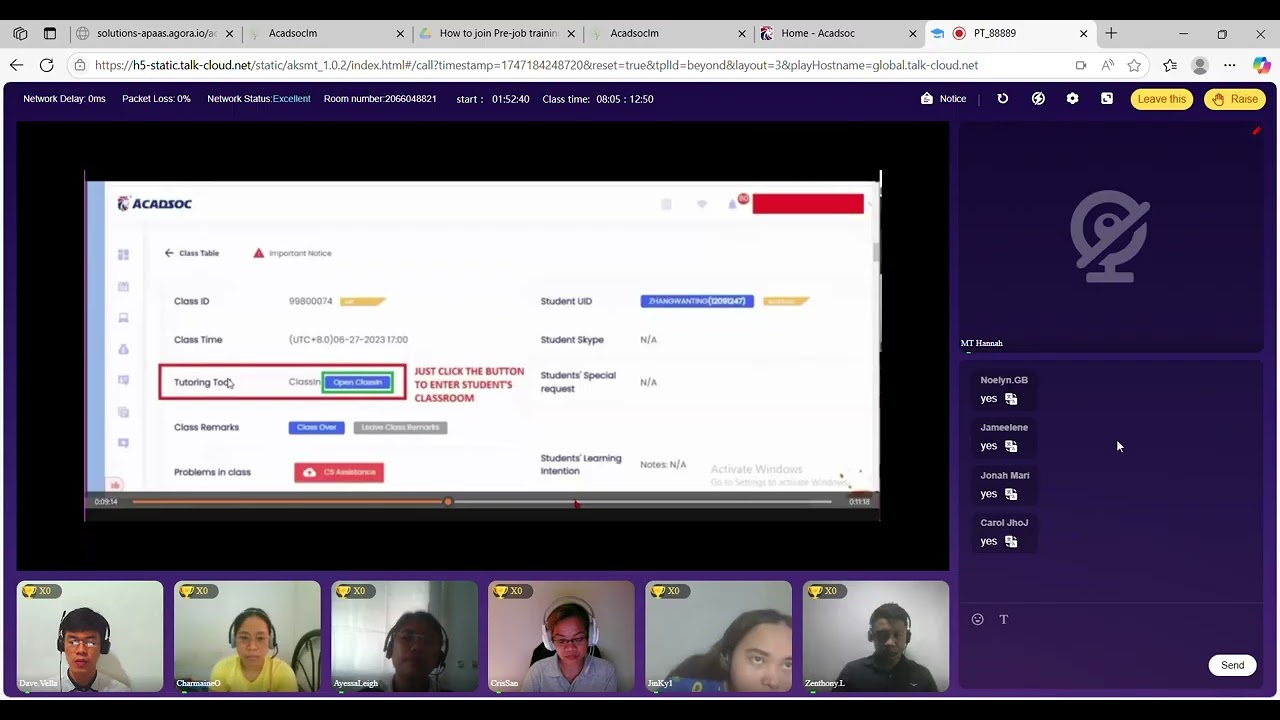Toggle fullscreen mode icon

click(x=1107, y=99)
